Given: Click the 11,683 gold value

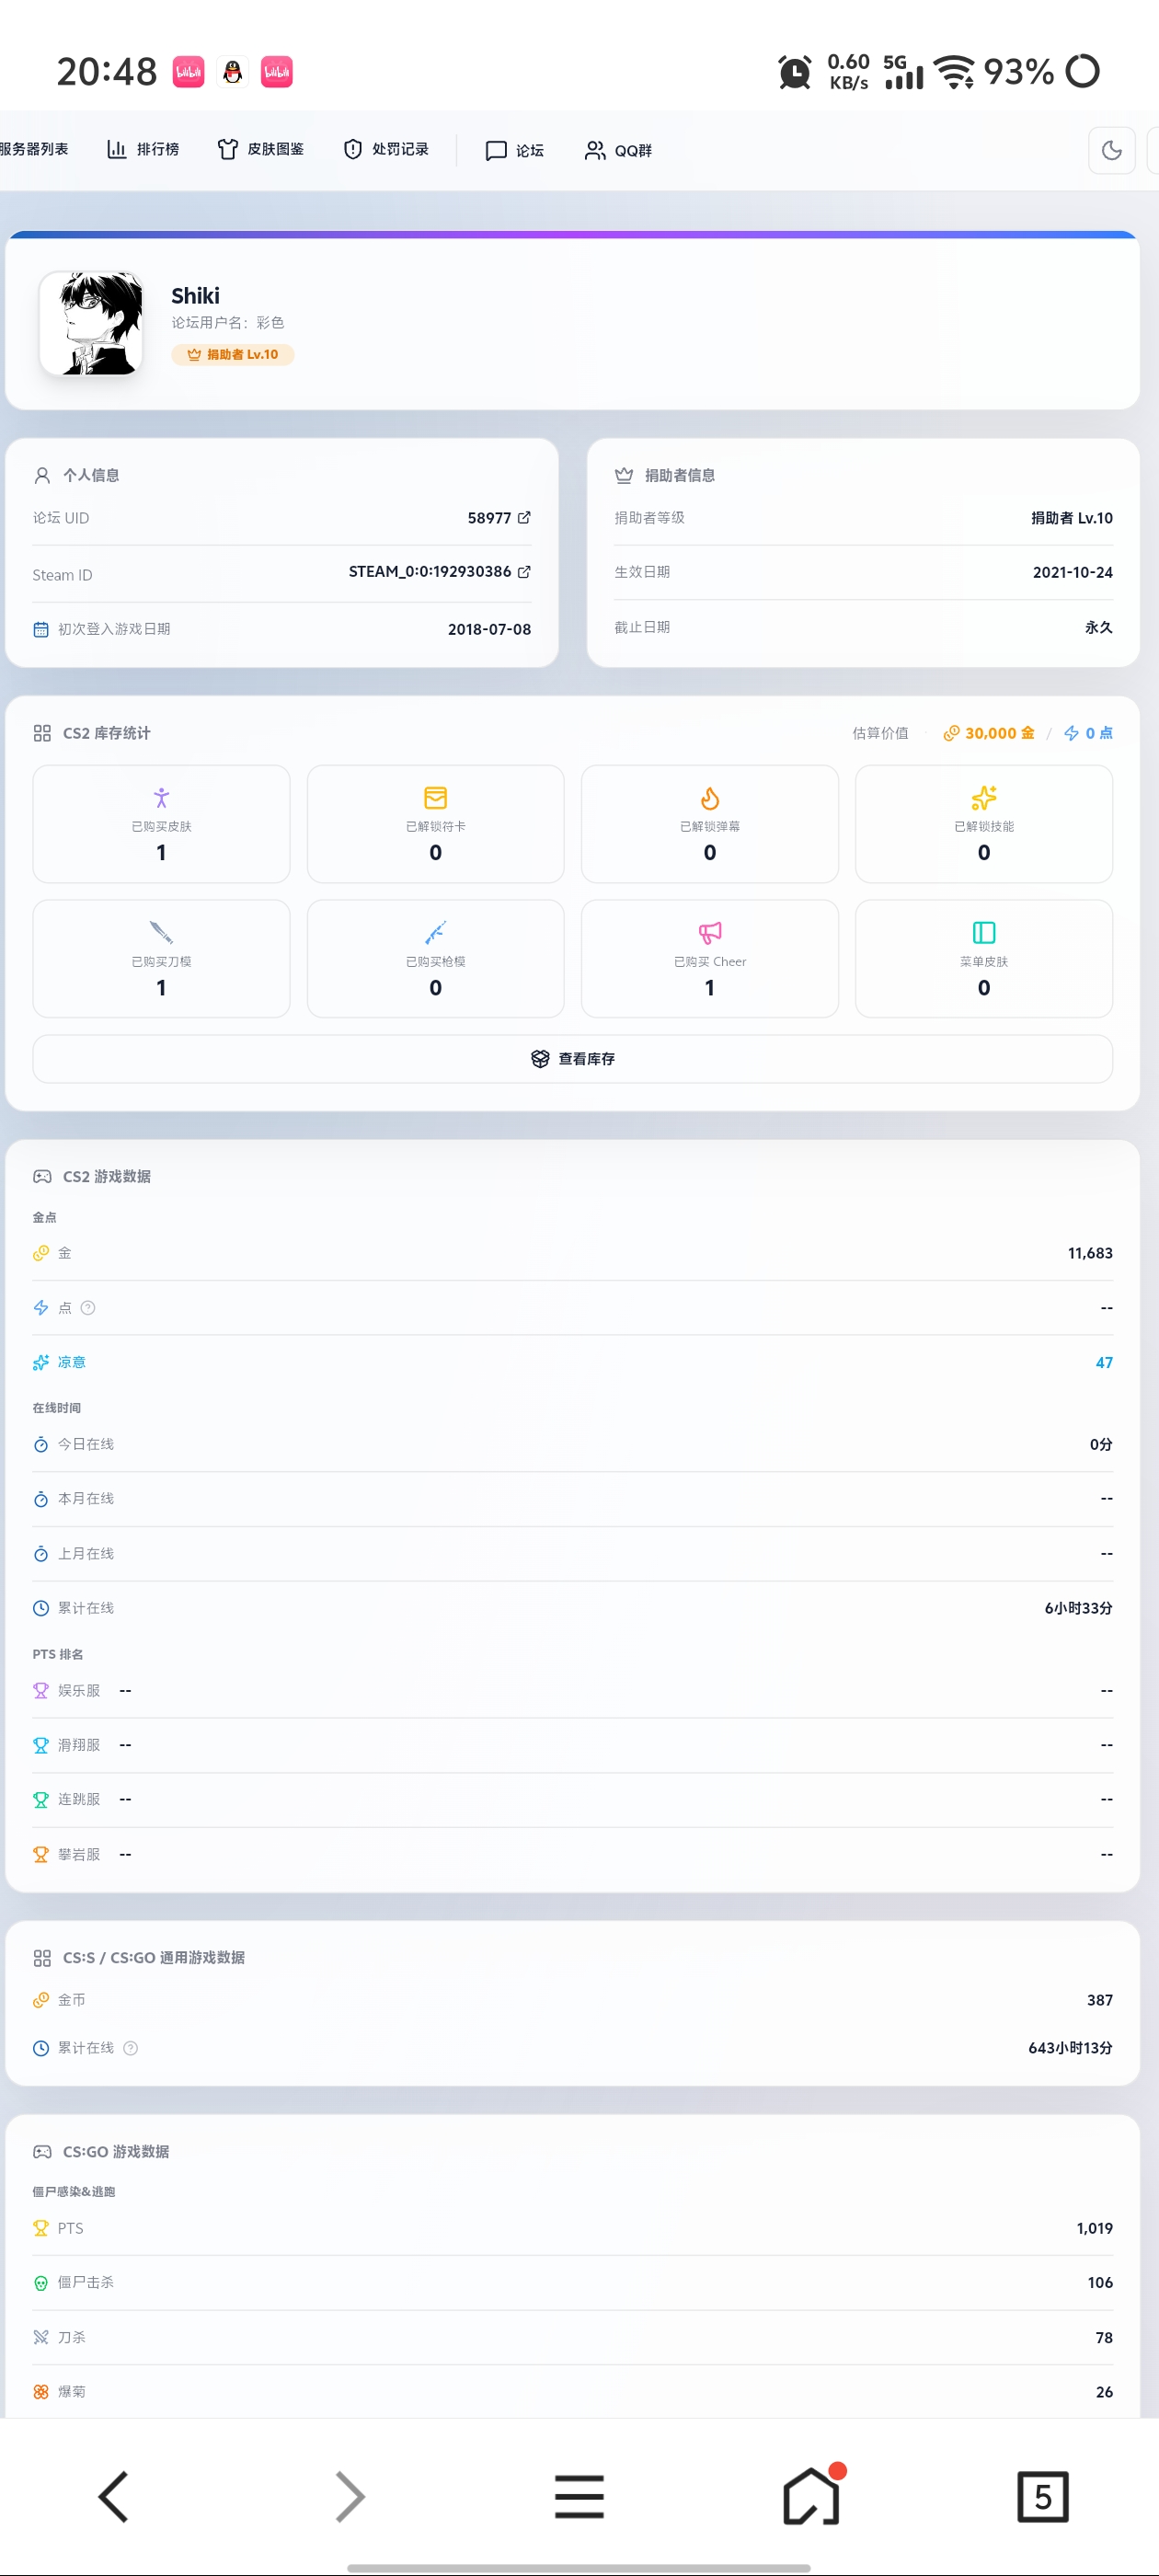Looking at the screenshot, I should [1090, 1253].
